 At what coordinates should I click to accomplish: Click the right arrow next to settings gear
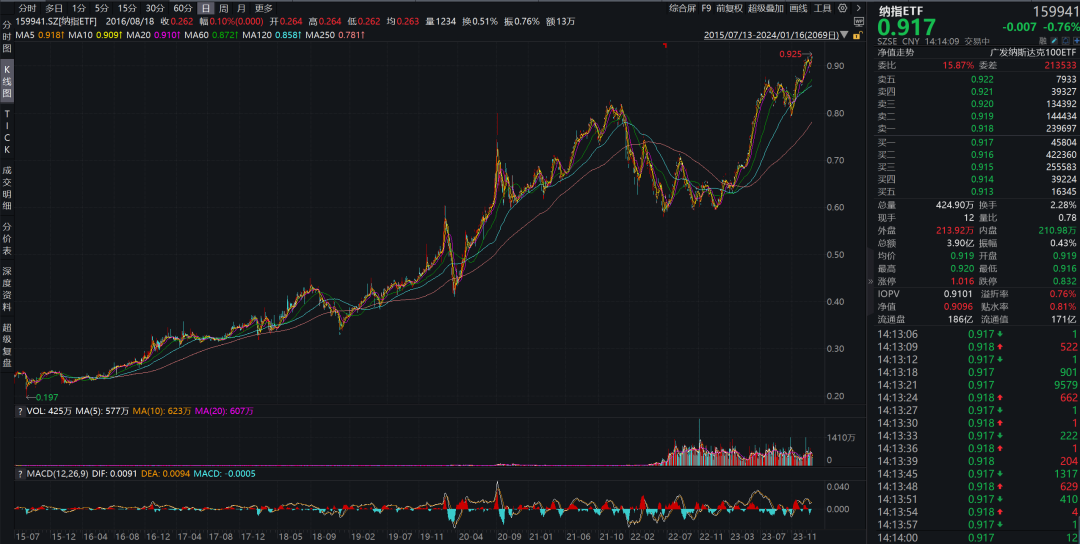pyautogui.click(x=858, y=8)
